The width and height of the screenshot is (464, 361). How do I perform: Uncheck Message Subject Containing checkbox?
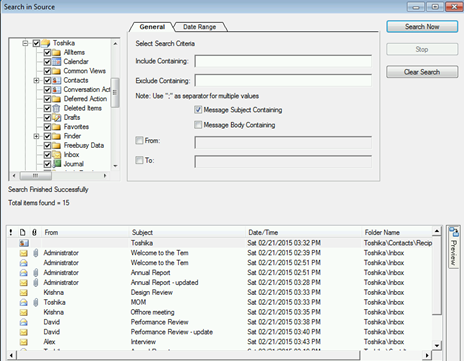tap(198, 110)
